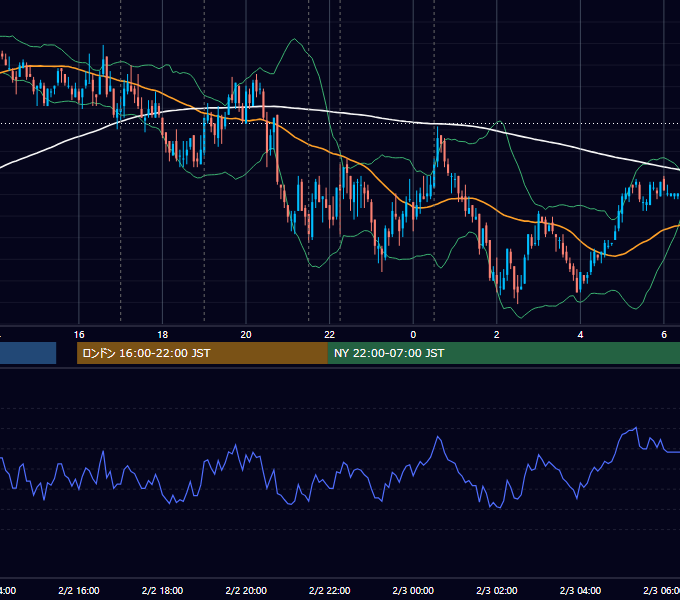The image size is (680, 600).
Task: Click the '2' hour label on upper axis
Action: pos(497,335)
